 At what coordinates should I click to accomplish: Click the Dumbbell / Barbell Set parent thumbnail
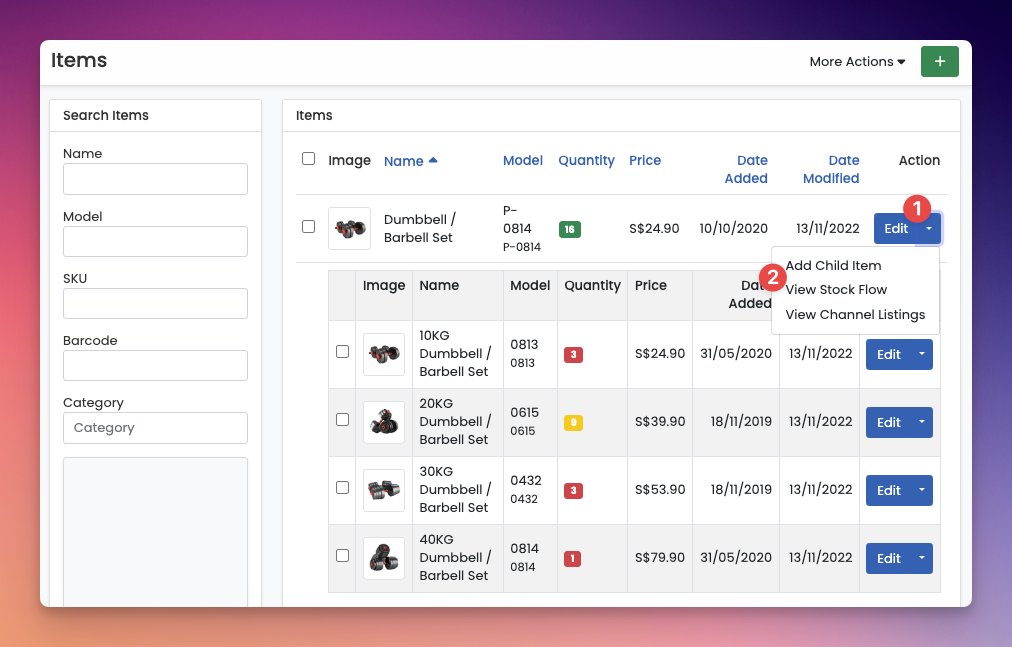[349, 228]
